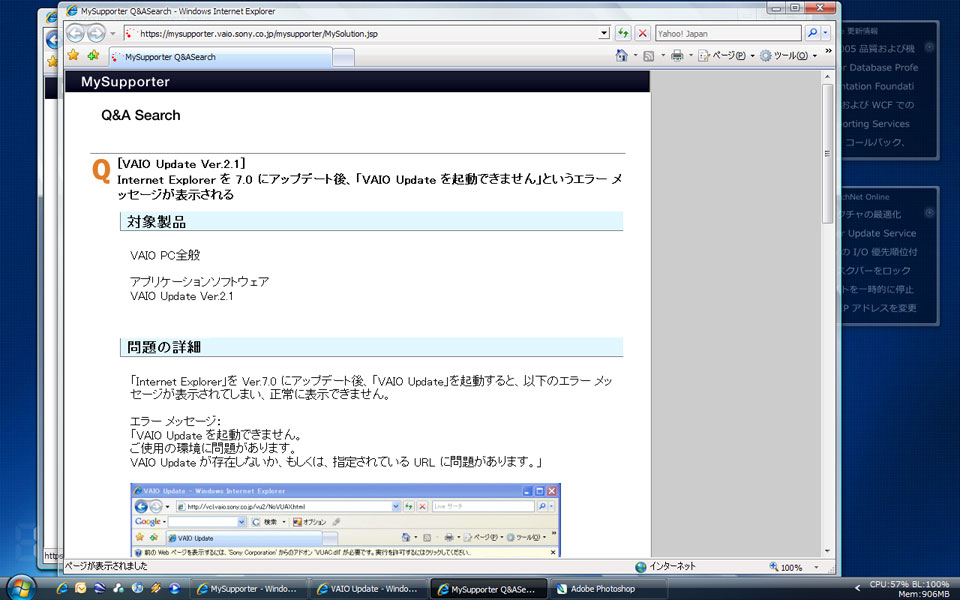This screenshot has width=960, height=600.
Task: Open a new blank tab
Action: point(343,58)
